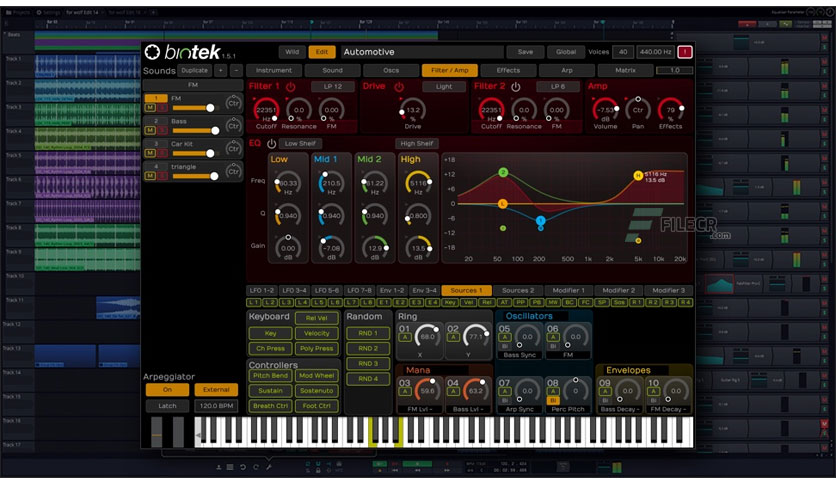
Task: Mute the FM sound layer
Action: pos(150,108)
